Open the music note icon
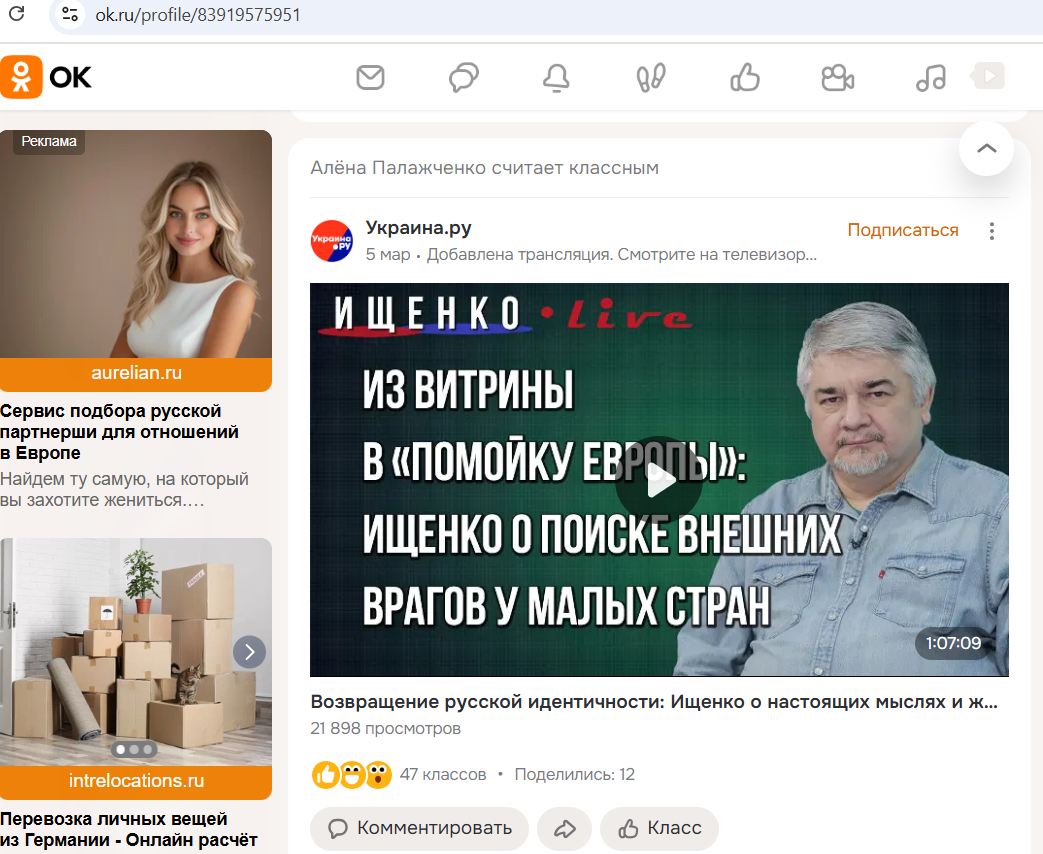The image size is (1043, 854). (x=931, y=78)
